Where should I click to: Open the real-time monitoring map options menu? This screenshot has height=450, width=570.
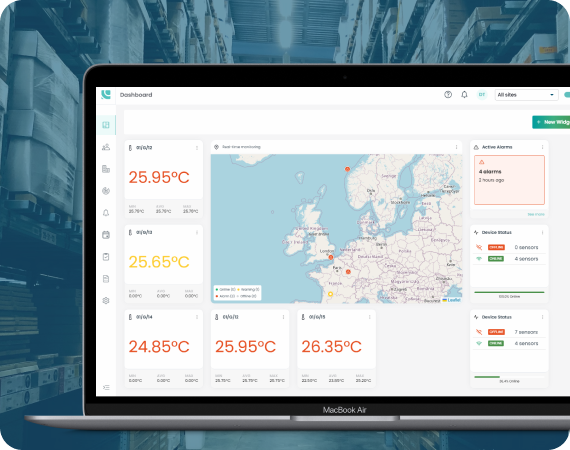pos(457,147)
